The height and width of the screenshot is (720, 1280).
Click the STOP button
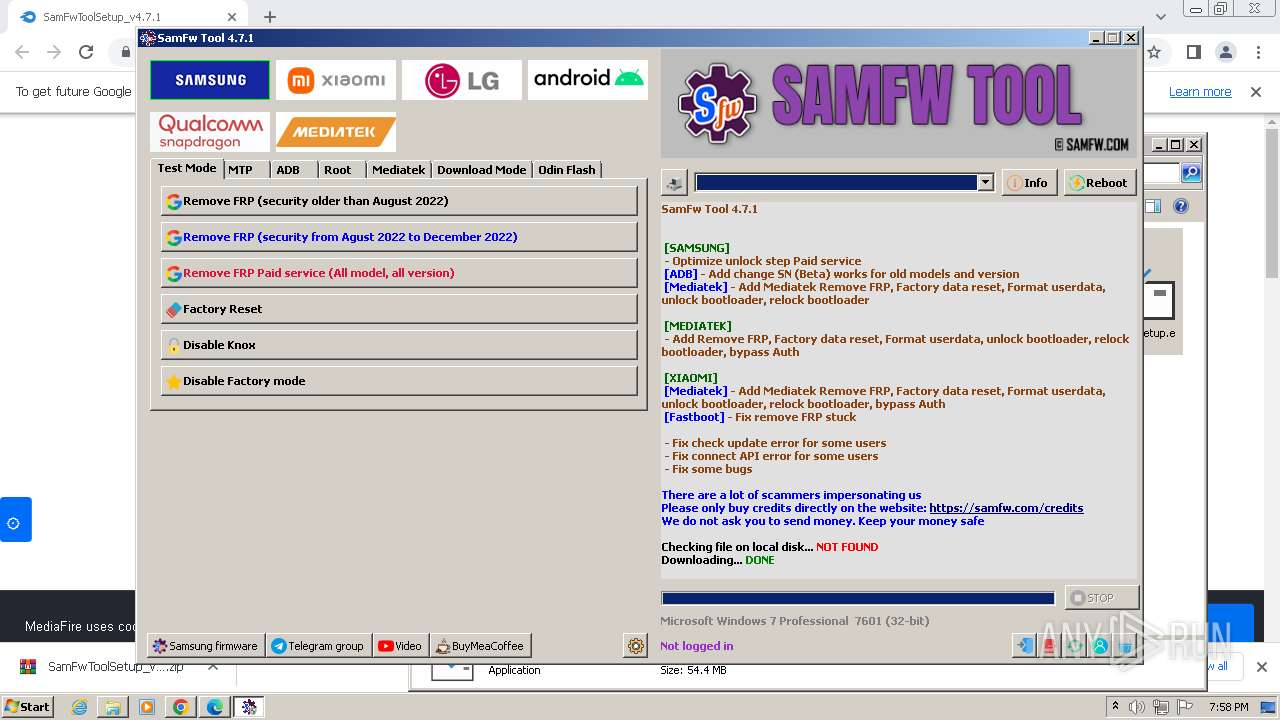[x=1101, y=598]
